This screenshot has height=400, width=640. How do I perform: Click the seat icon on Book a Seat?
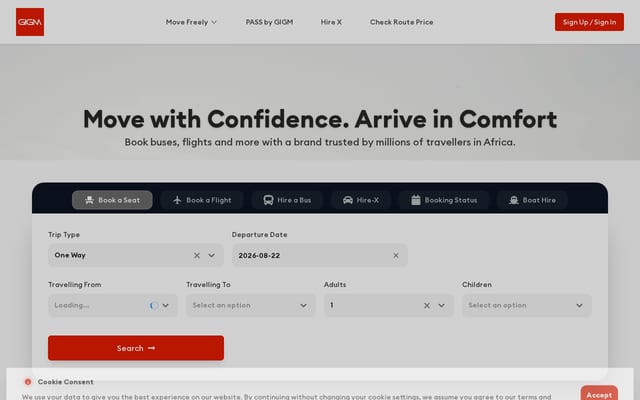pyautogui.click(x=89, y=200)
